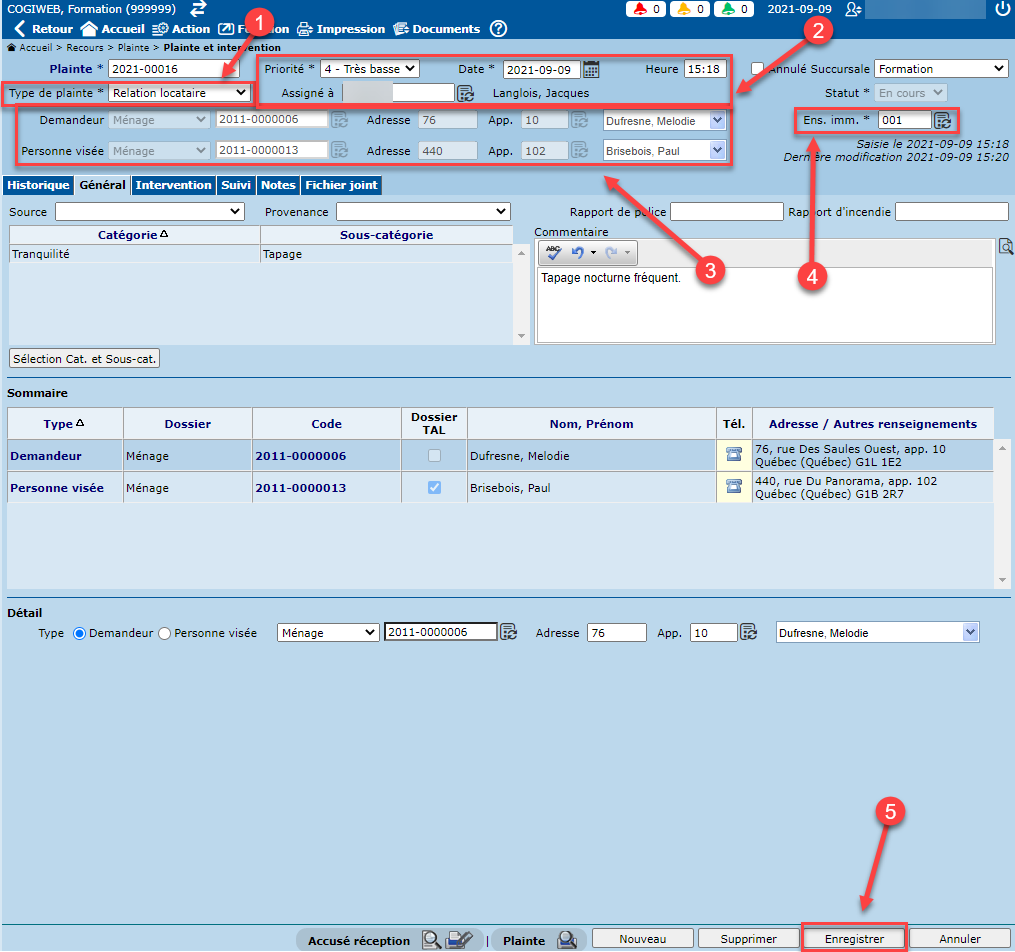Switch to the Intervention tab
The width and height of the screenshot is (1015, 952).
[173, 185]
